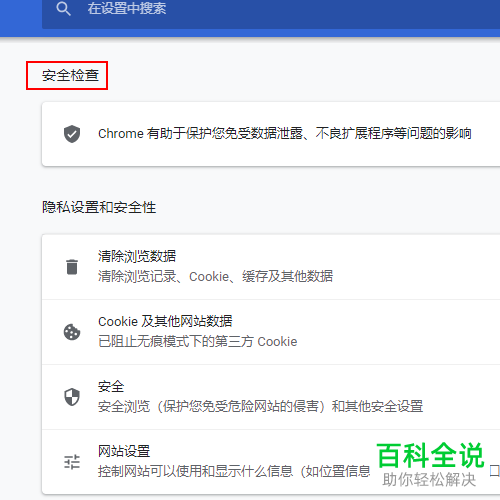Image resolution: width=500 pixels, height=500 pixels.
Task: Click the security shield icon beside 安全
Action: [72, 397]
